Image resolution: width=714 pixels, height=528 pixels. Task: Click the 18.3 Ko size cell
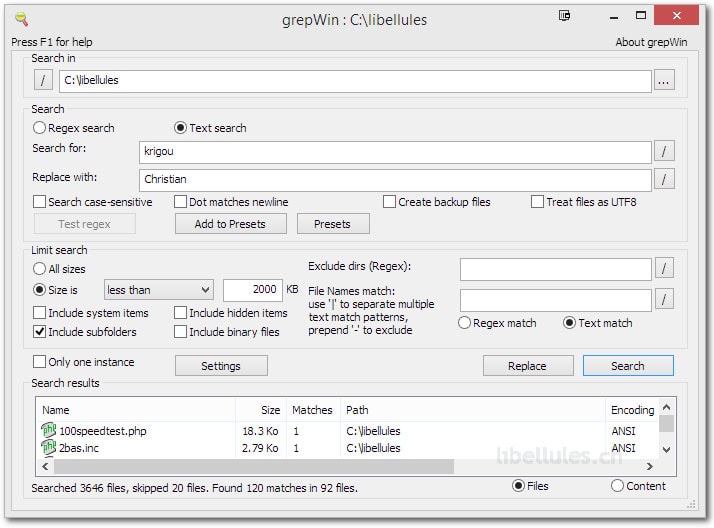(x=260, y=431)
